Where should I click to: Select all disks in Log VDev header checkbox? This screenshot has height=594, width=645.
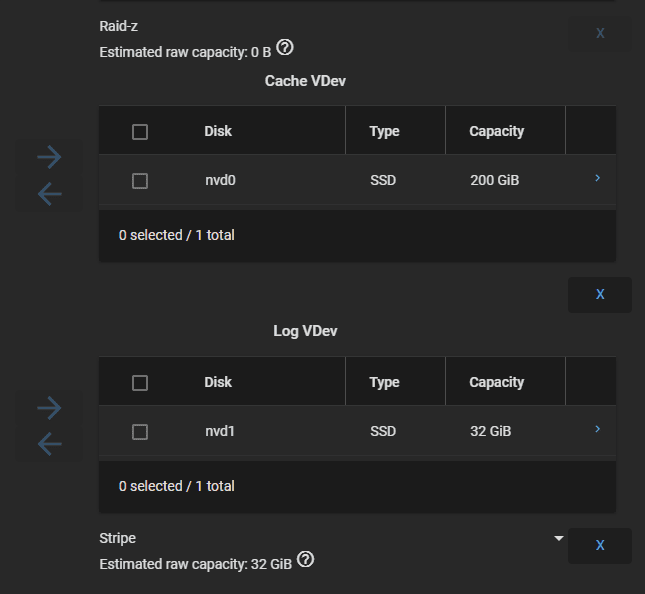[140, 383]
